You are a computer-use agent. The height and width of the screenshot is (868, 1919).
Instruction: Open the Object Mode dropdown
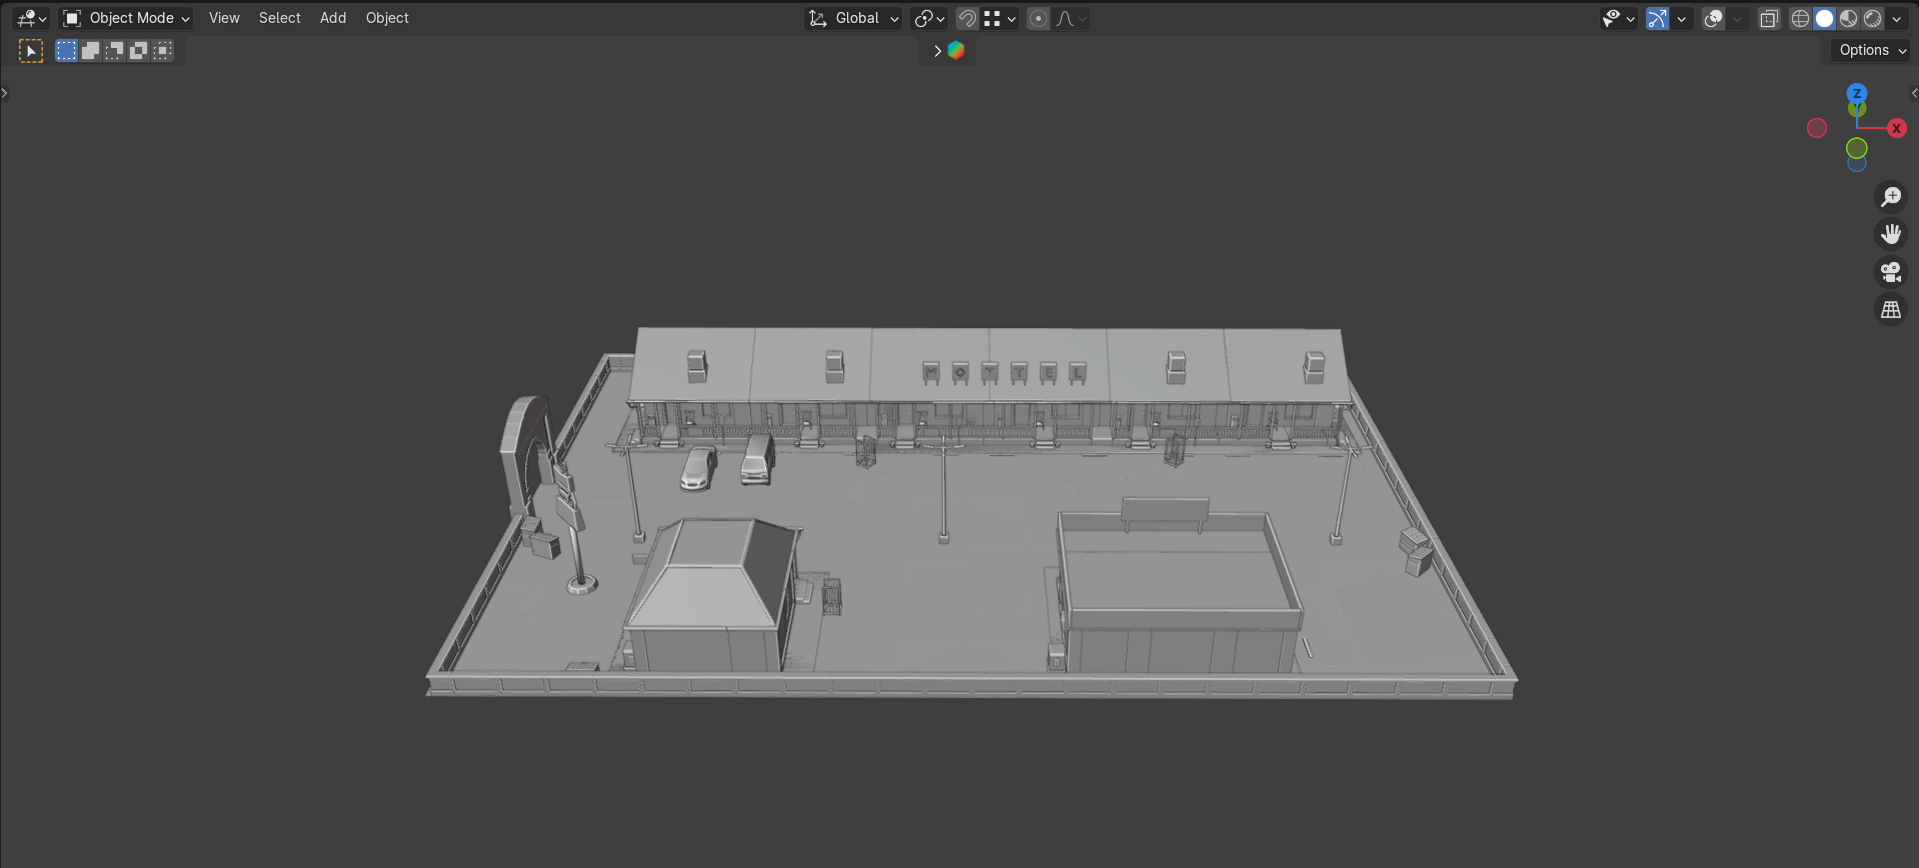126,18
